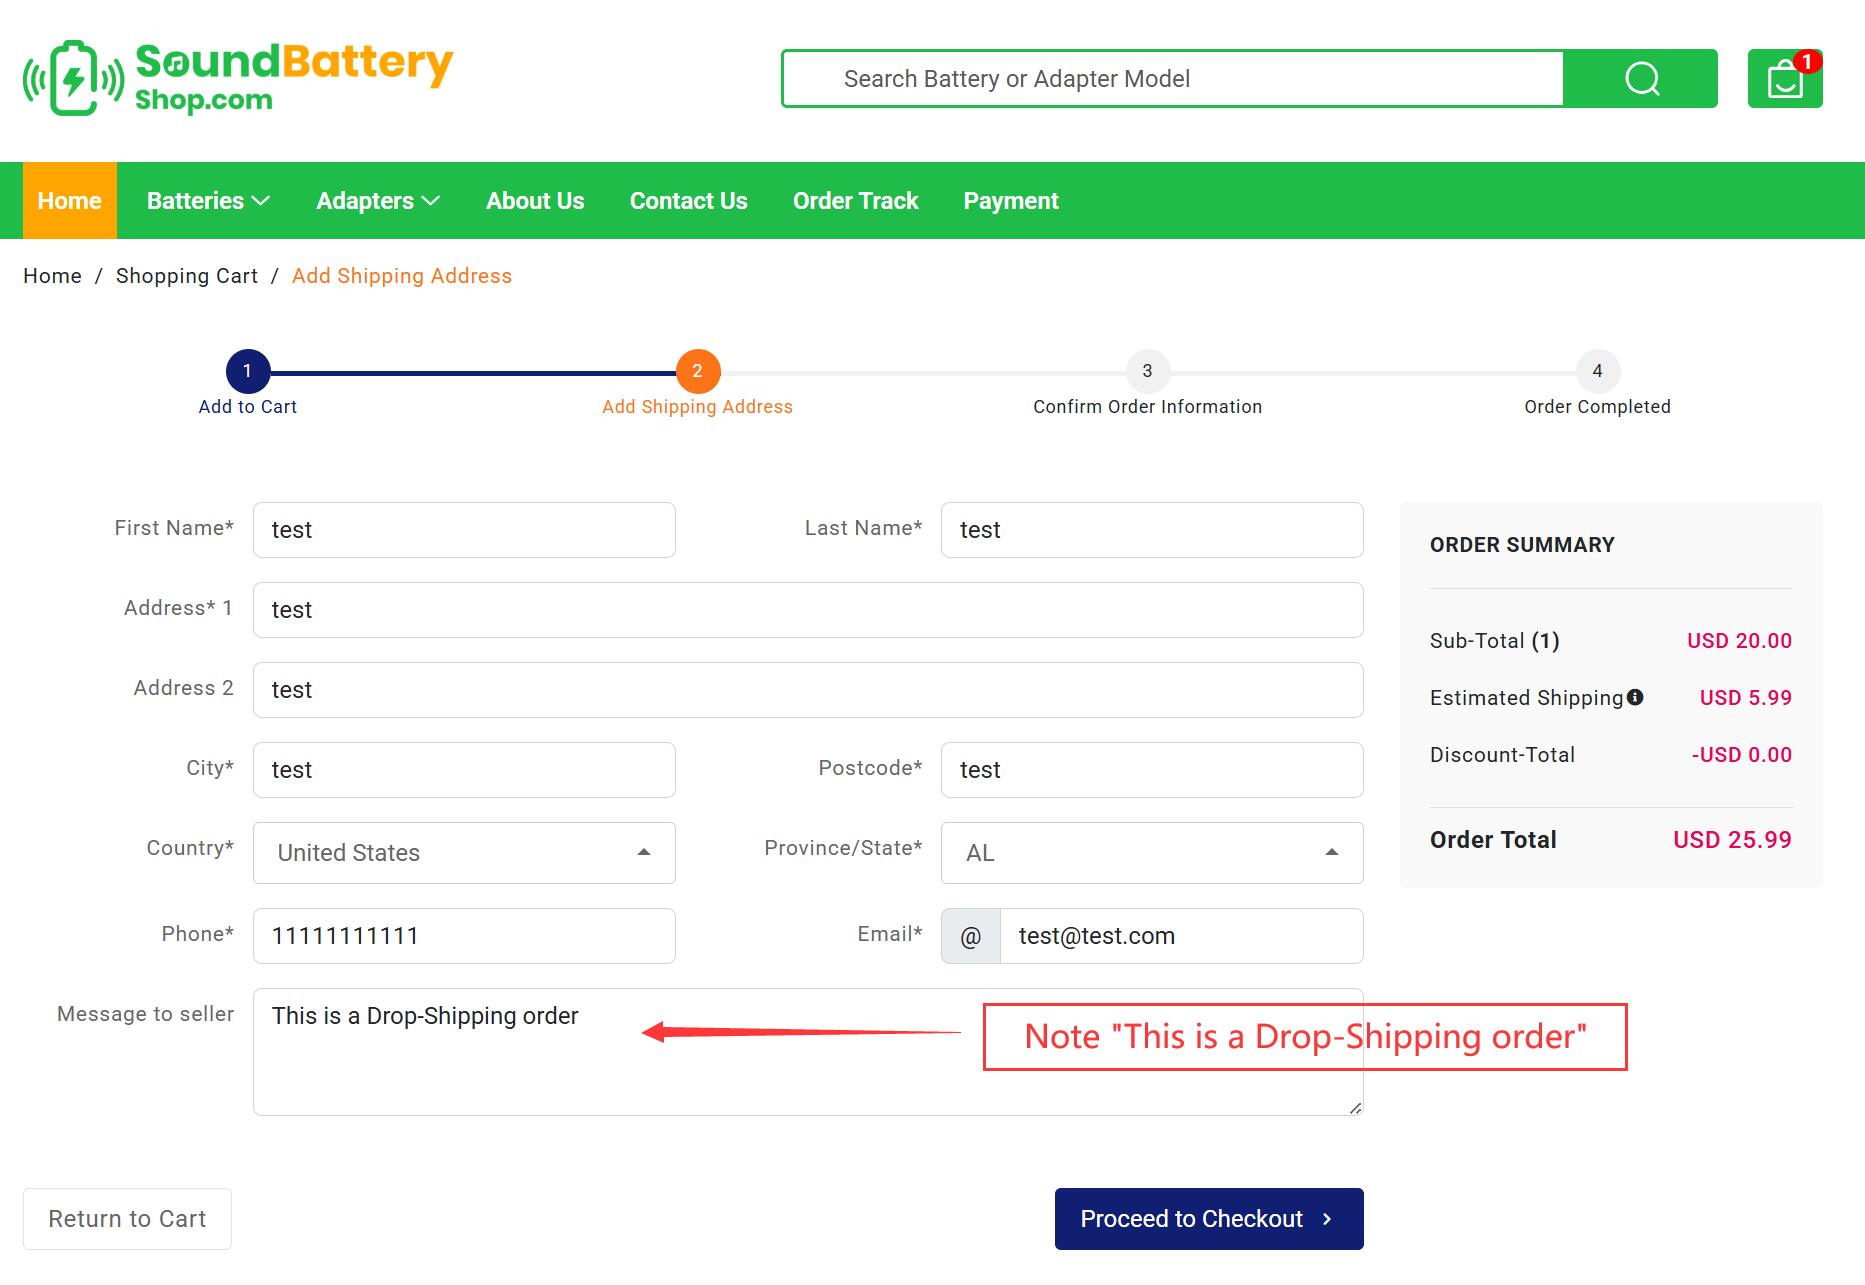This screenshot has width=1865, height=1285.
Task: Click Proceed to Checkout
Action: (x=1207, y=1218)
